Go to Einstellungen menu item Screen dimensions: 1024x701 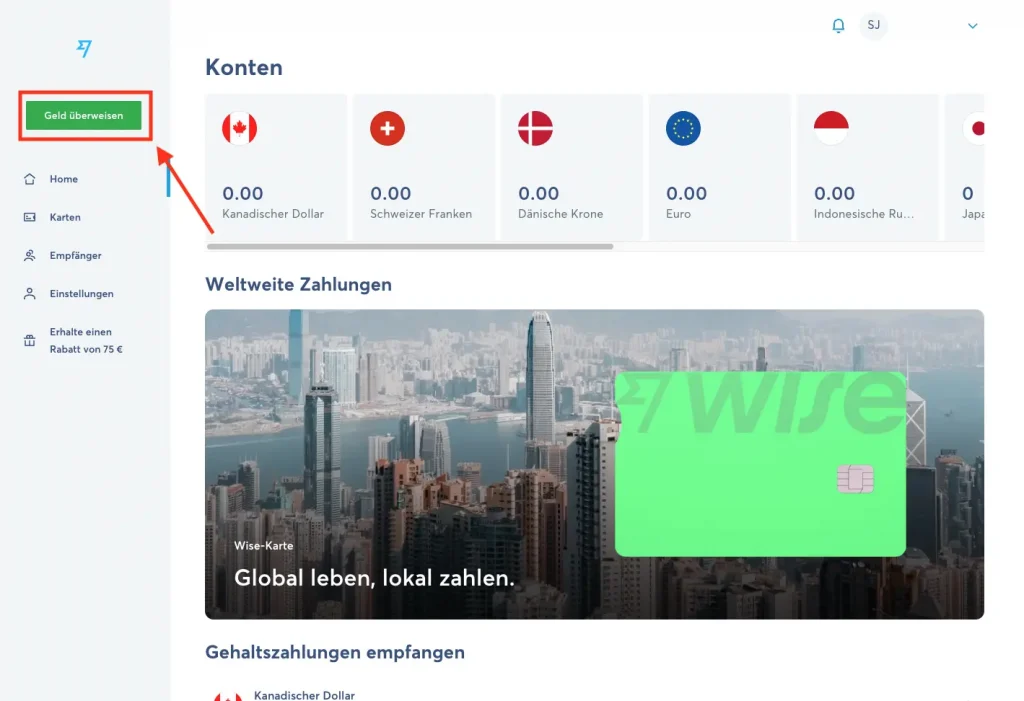[82, 294]
